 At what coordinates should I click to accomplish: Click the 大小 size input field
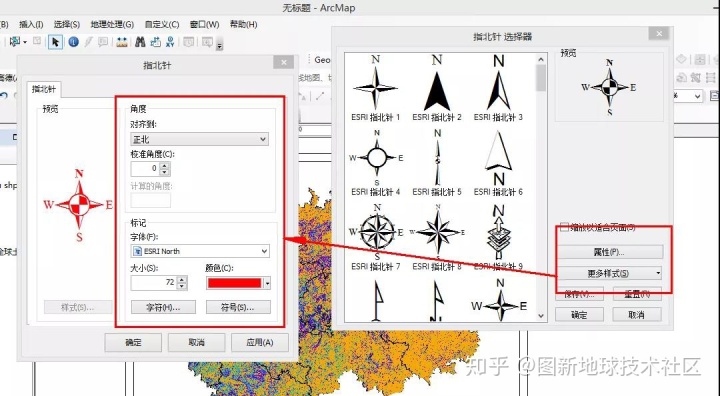pyautogui.click(x=153, y=283)
